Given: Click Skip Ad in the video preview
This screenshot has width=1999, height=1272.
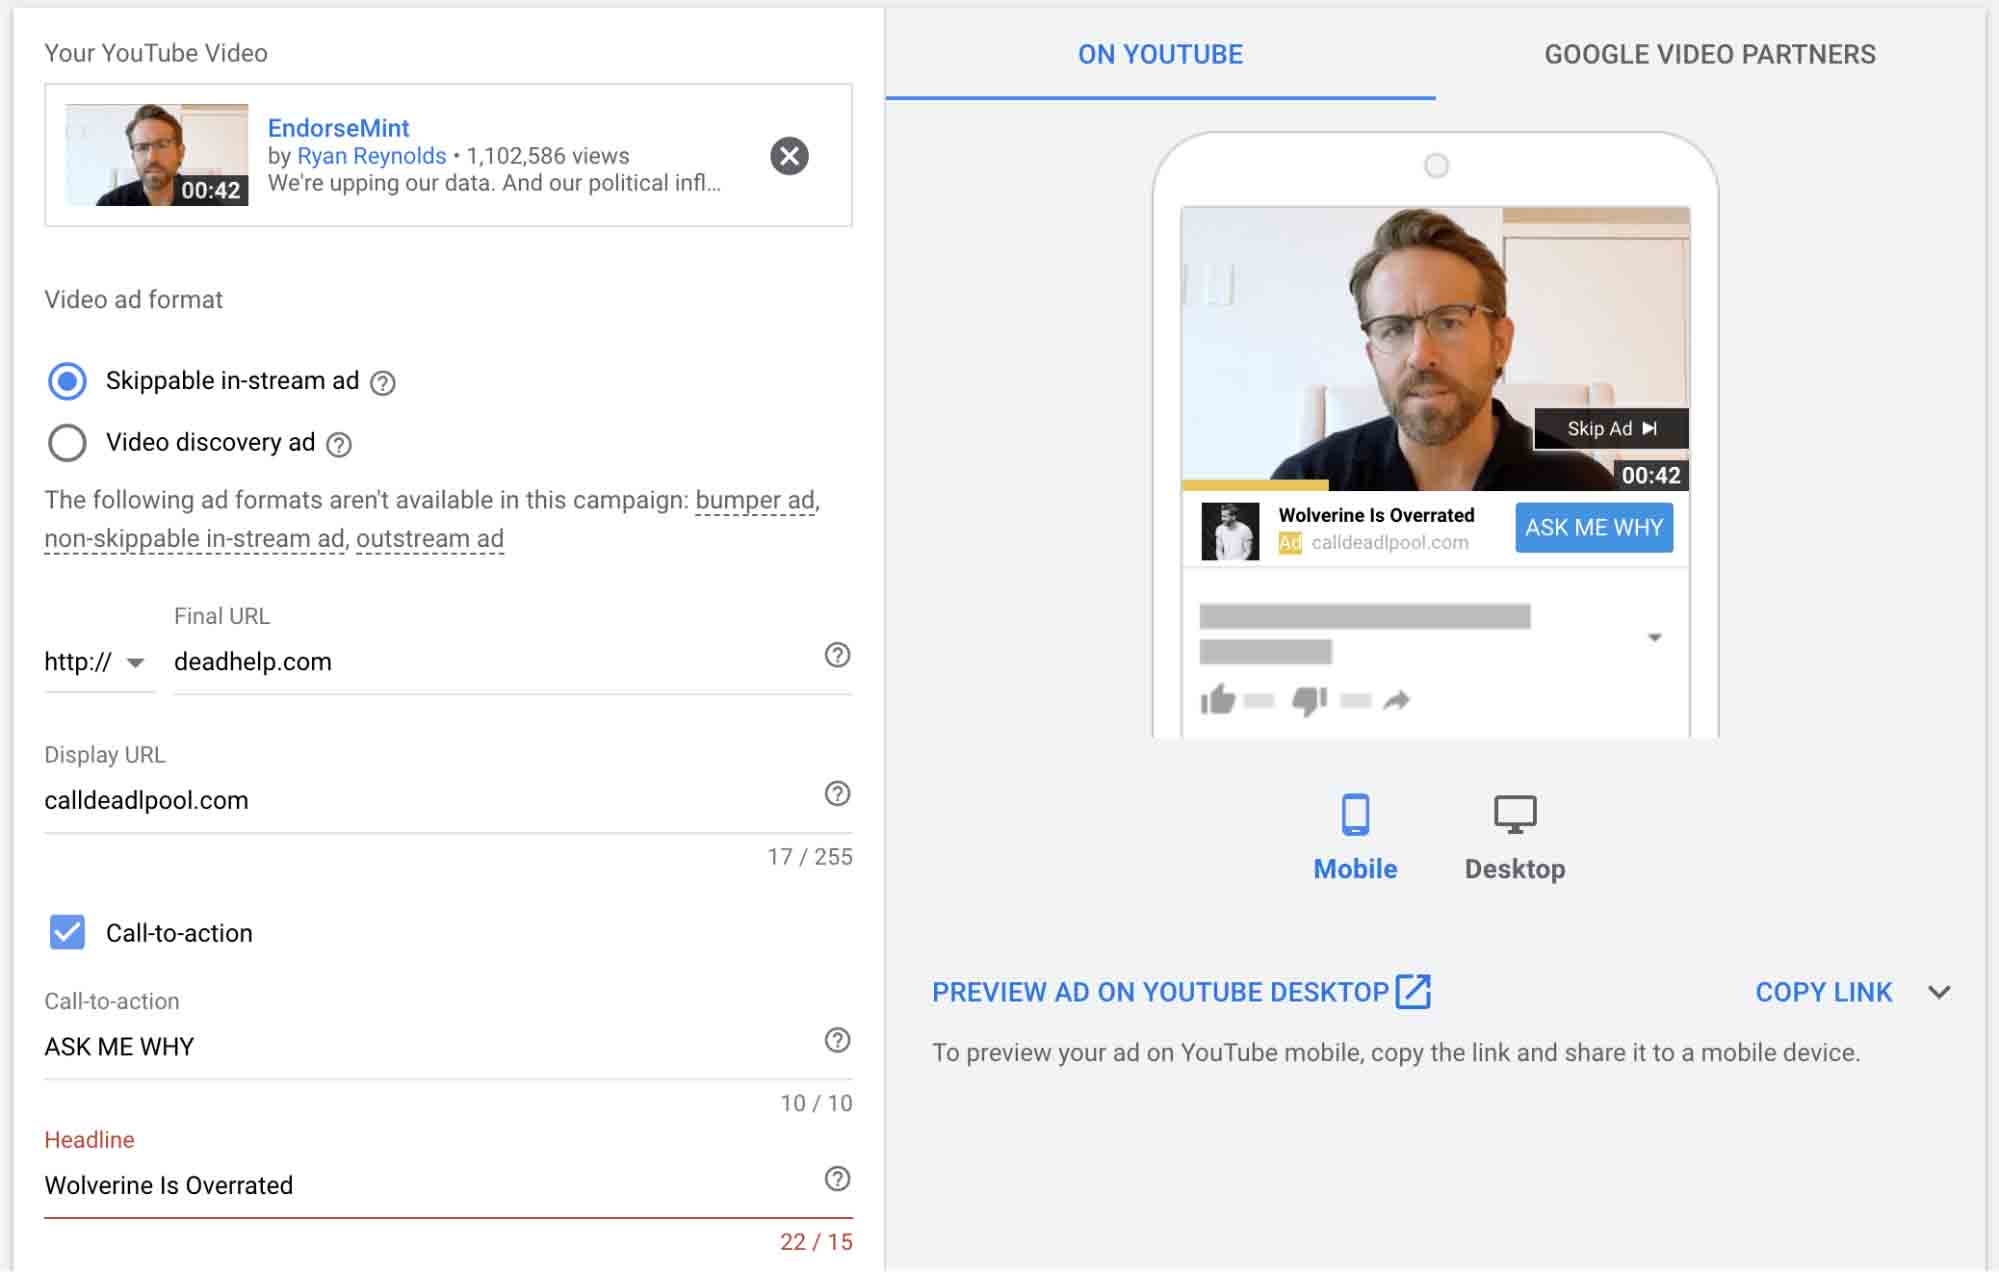Looking at the screenshot, I should [1611, 428].
